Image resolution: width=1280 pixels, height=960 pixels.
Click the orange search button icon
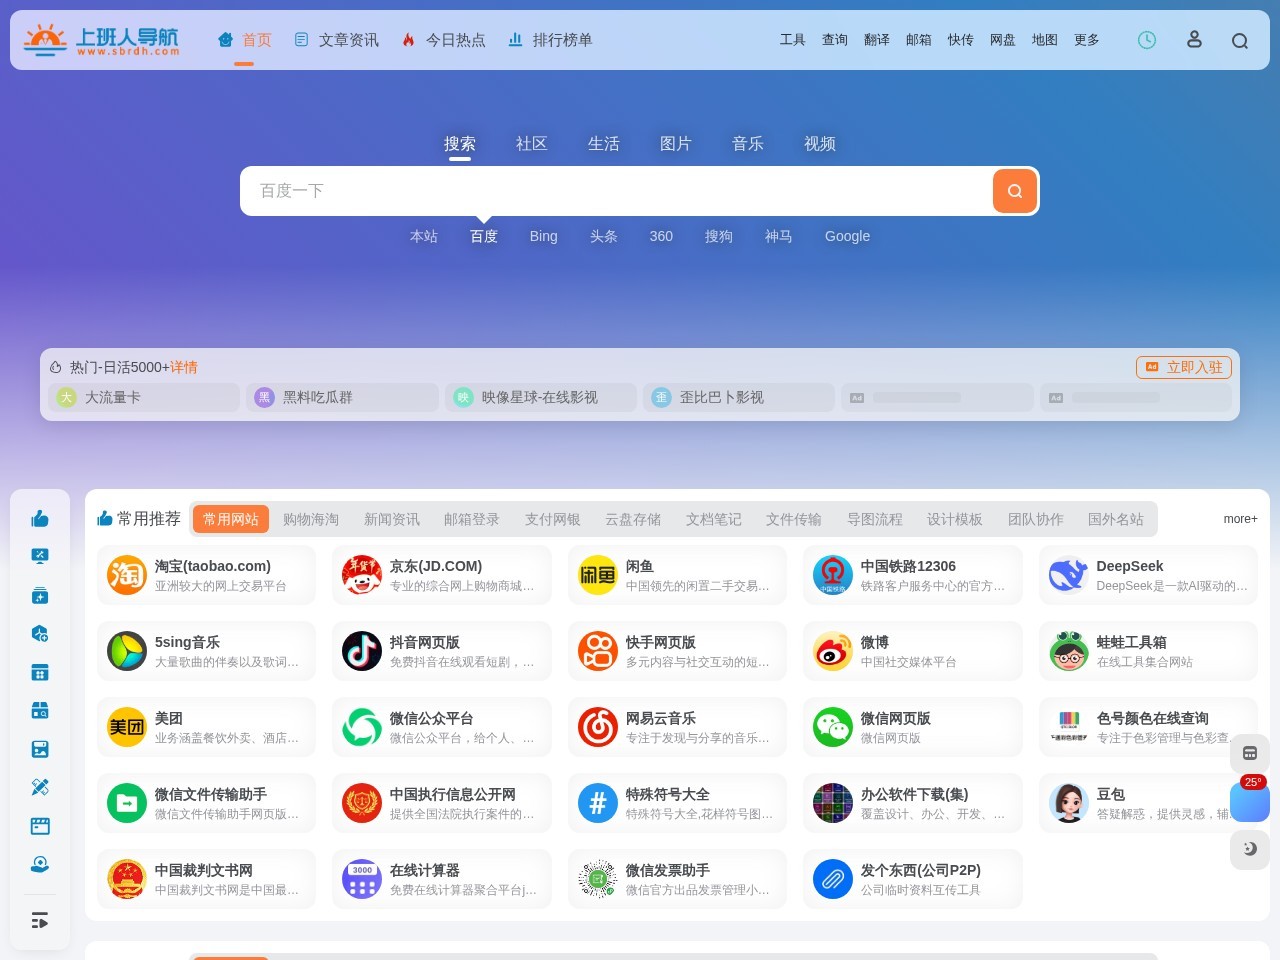pyautogui.click(x=1014, y=191)
